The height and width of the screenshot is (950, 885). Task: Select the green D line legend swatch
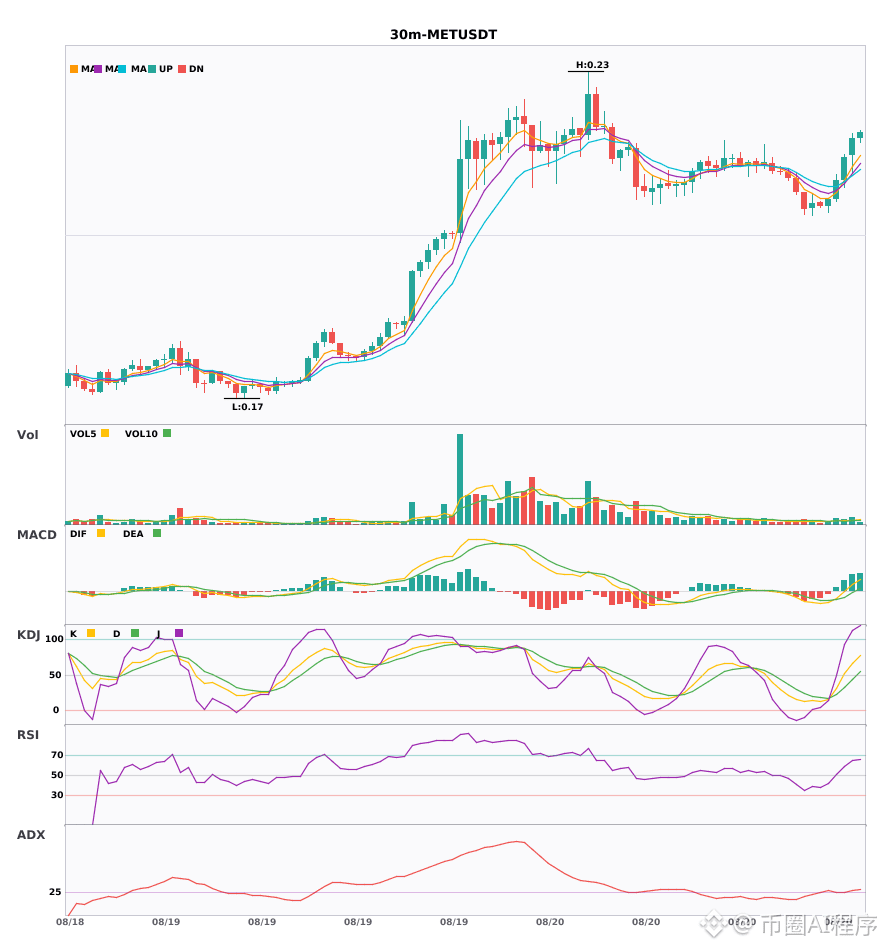pos(135,633)
